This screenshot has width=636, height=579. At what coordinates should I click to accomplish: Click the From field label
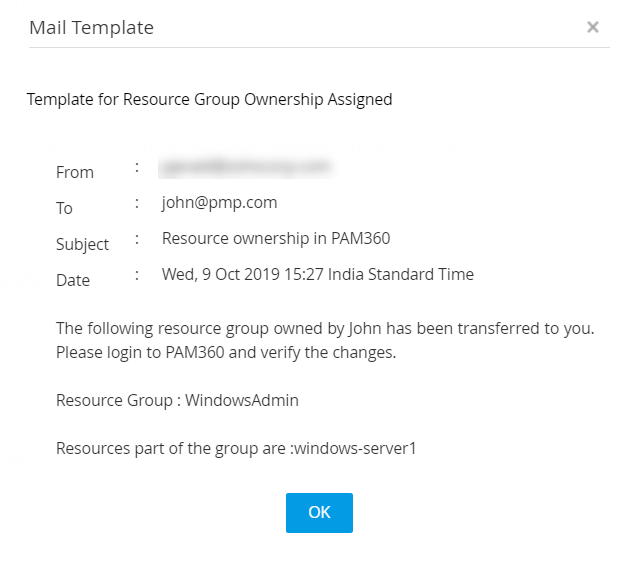click(x=75, y=172)
